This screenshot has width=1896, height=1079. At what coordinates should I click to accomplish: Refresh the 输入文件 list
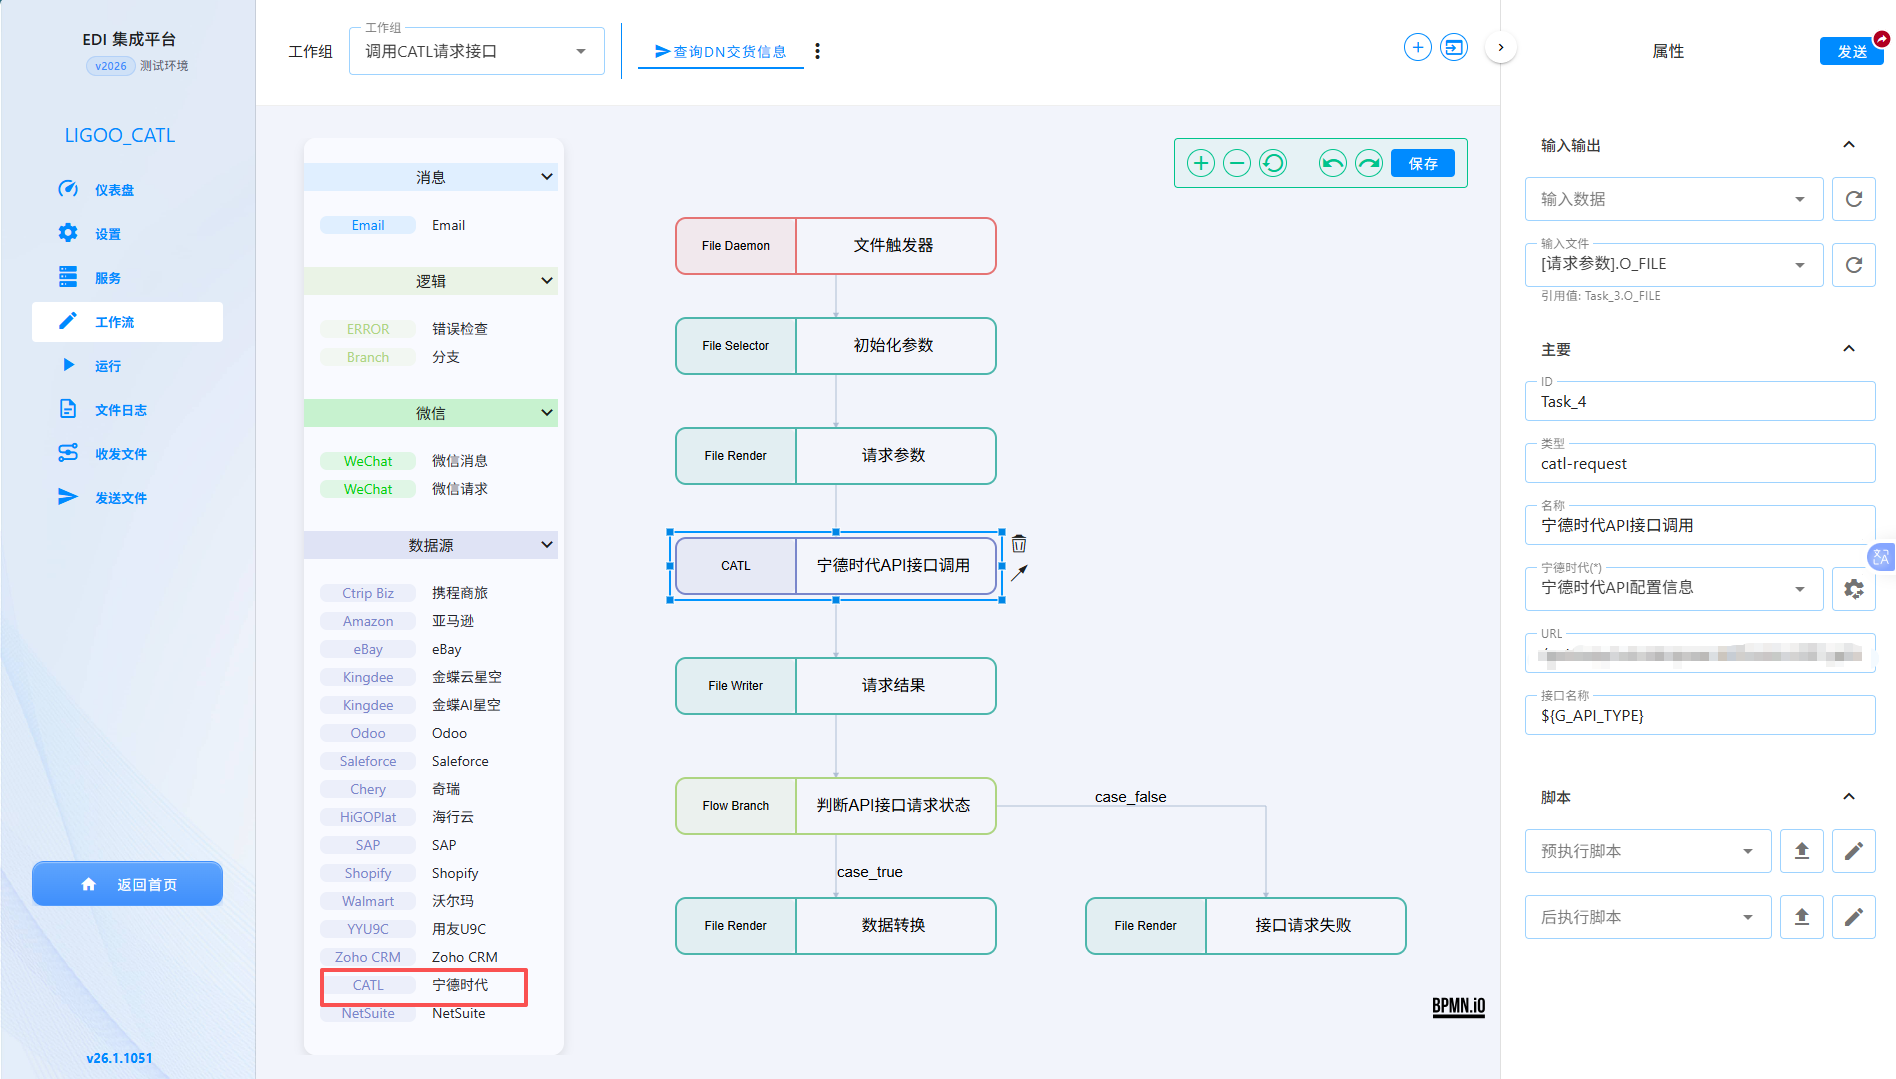(1853, 265)
